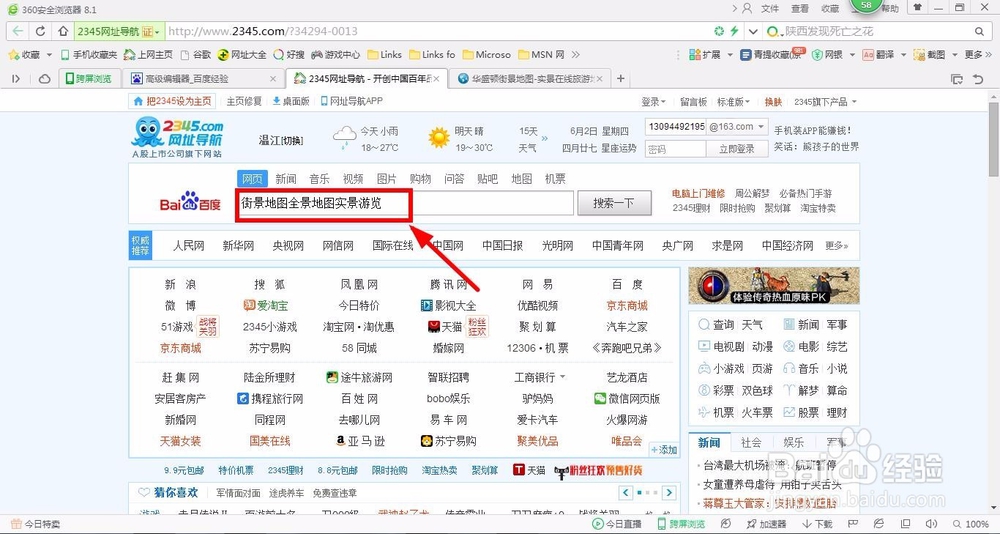Close the 高级编辑器_百度经验 tab
The image size is (1000, 534).
point(273,79)
